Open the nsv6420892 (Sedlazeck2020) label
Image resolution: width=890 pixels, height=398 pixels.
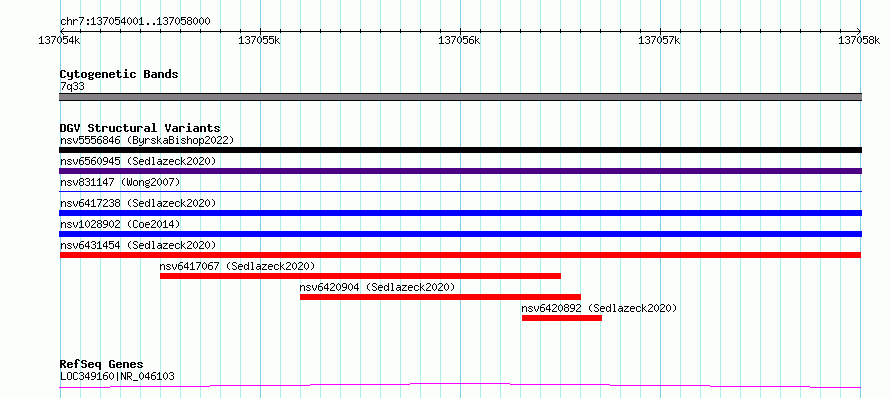(599, 308)
